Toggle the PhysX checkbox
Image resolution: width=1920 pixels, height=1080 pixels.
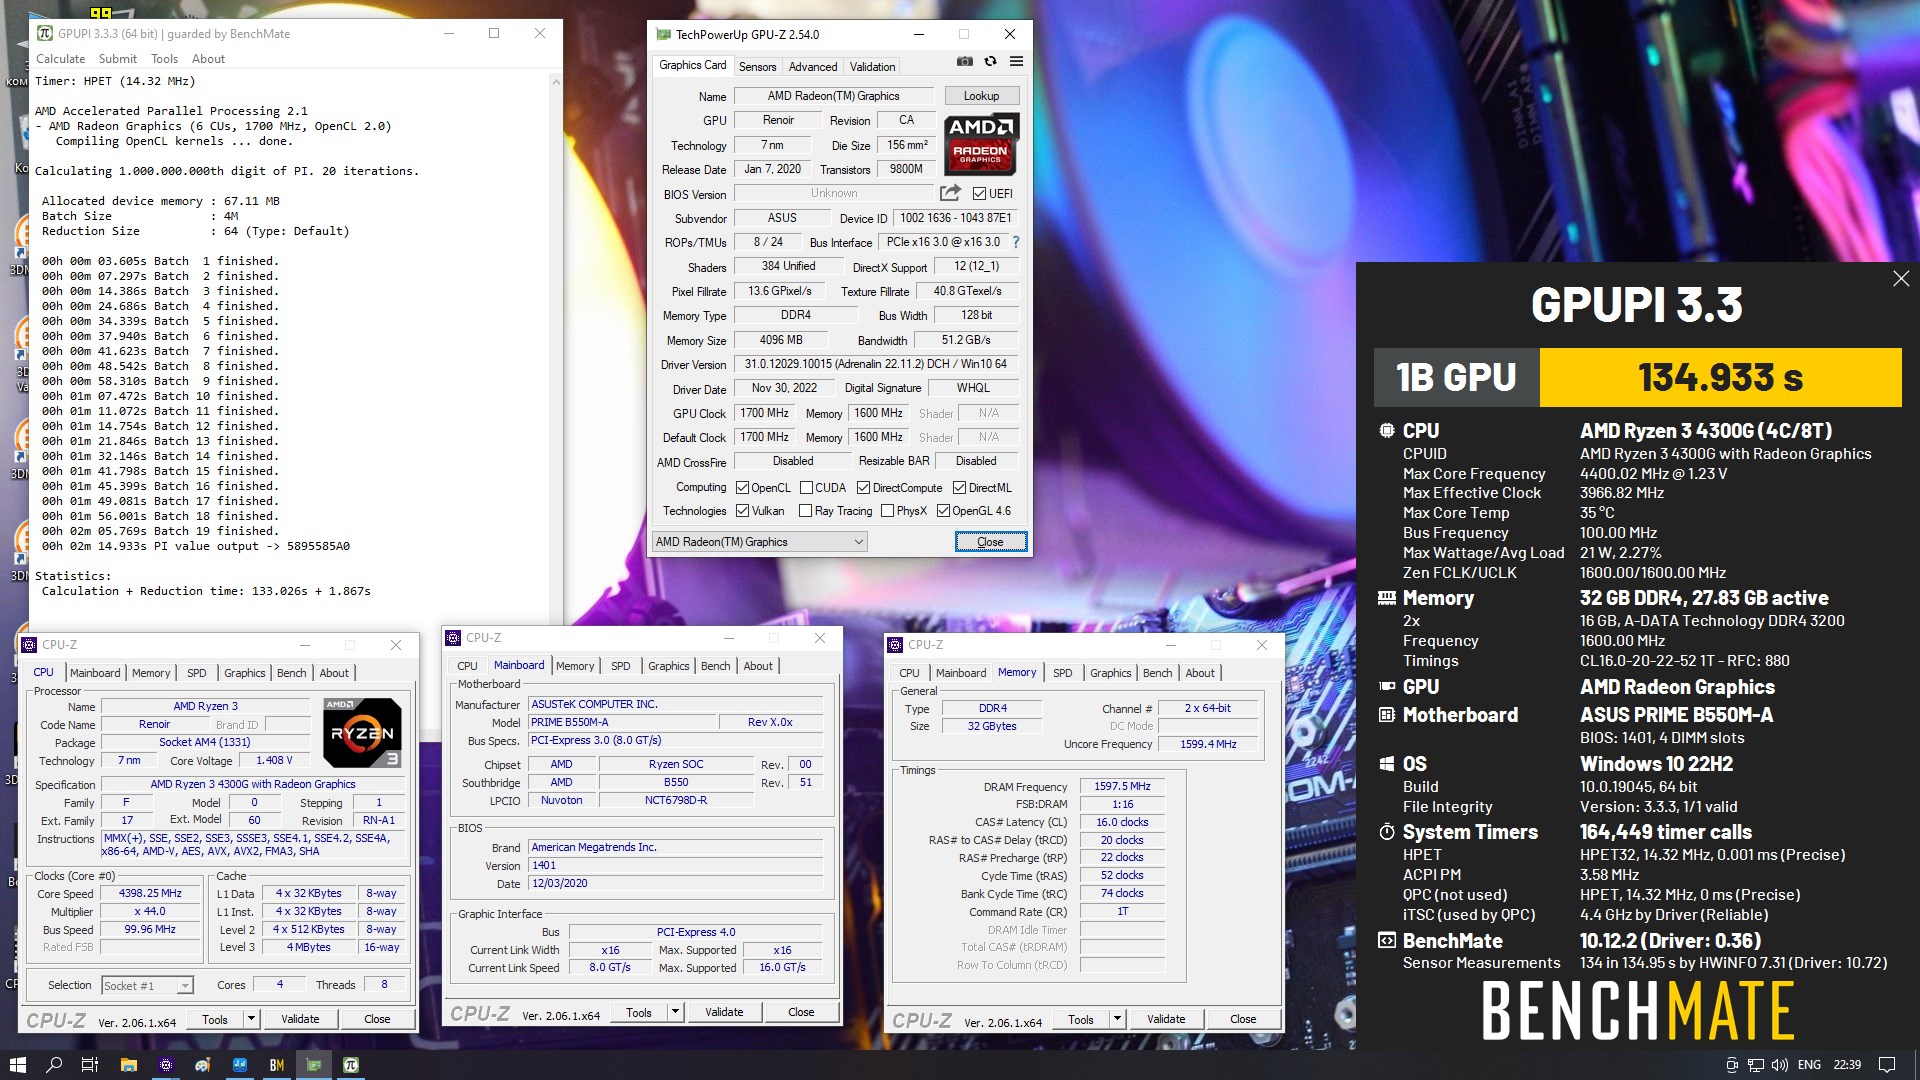click(x=887, y=511)
